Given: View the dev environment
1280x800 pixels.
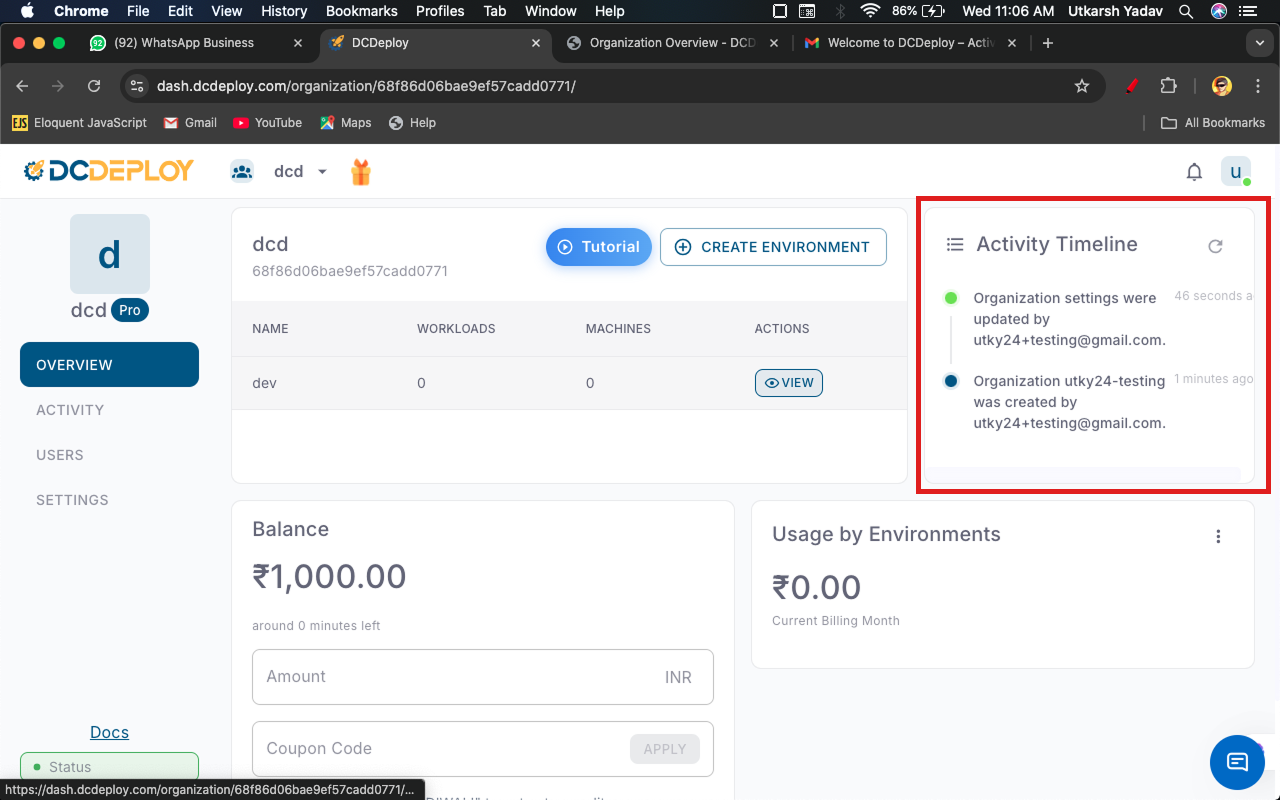Looking at the screenshot, I should pyautogui.click(x=788, y=383).
